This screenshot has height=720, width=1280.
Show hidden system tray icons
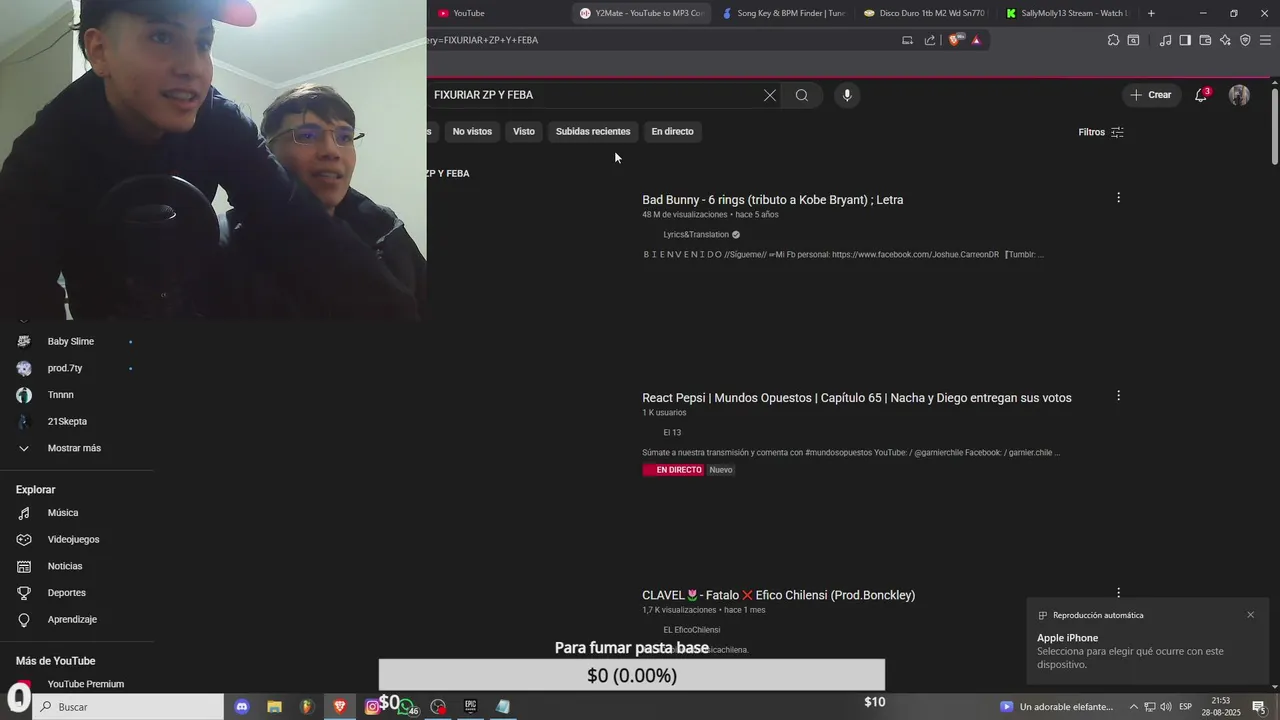pyautogui.click(x=1134, y=707)
